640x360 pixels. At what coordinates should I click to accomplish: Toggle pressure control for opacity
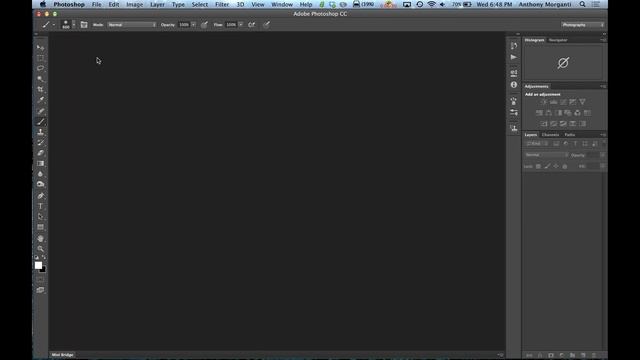(x=204, y=25)
